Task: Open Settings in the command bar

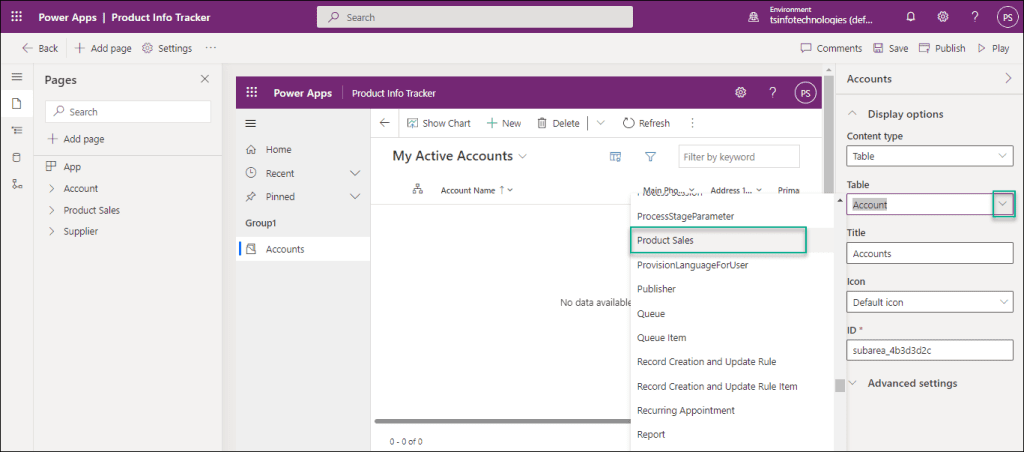Action: (167, 48)
